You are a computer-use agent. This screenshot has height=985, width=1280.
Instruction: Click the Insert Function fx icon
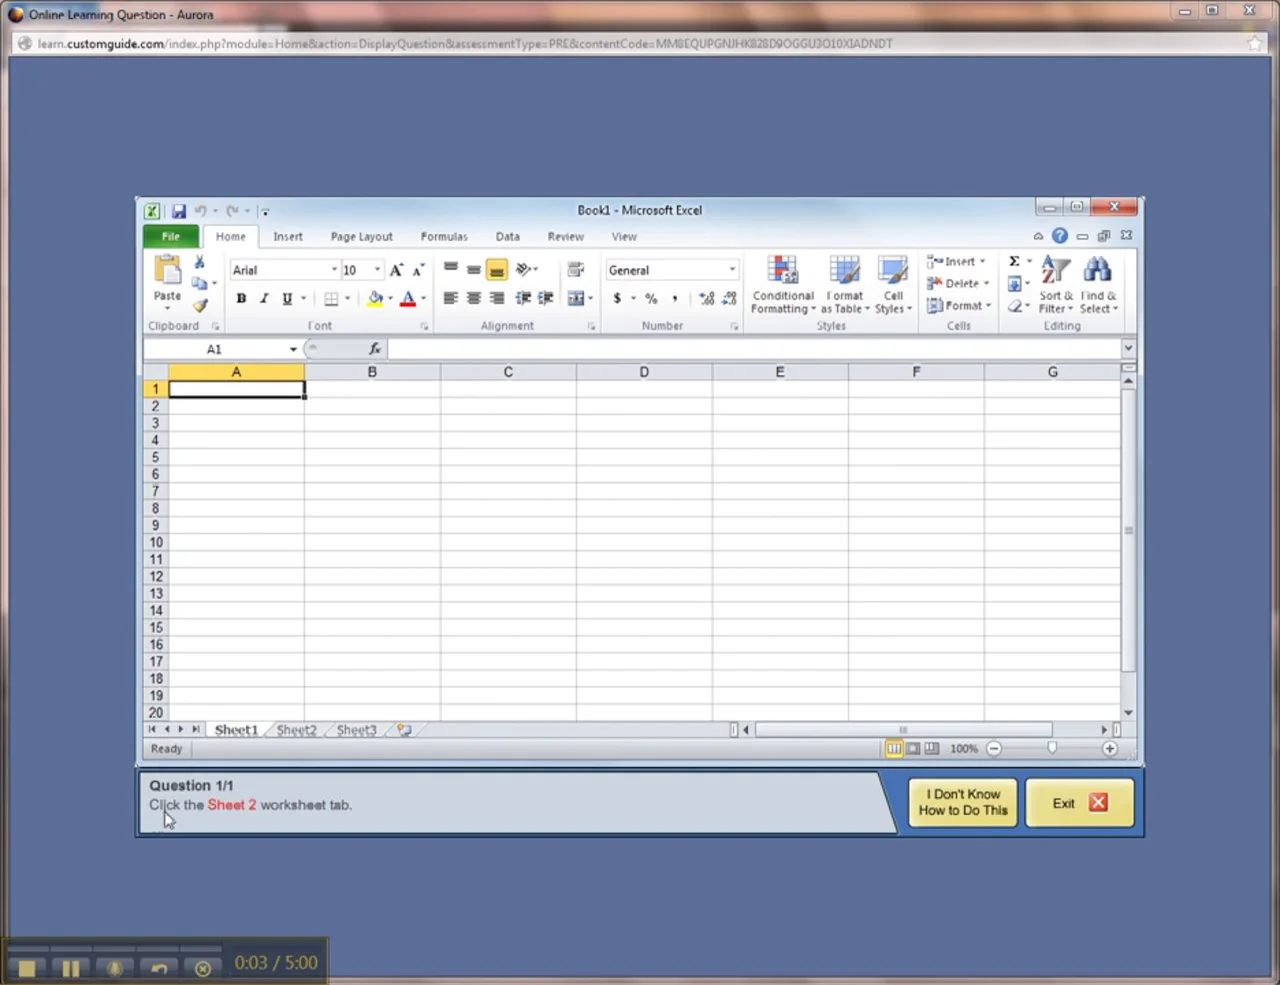[x=375, y=349]
